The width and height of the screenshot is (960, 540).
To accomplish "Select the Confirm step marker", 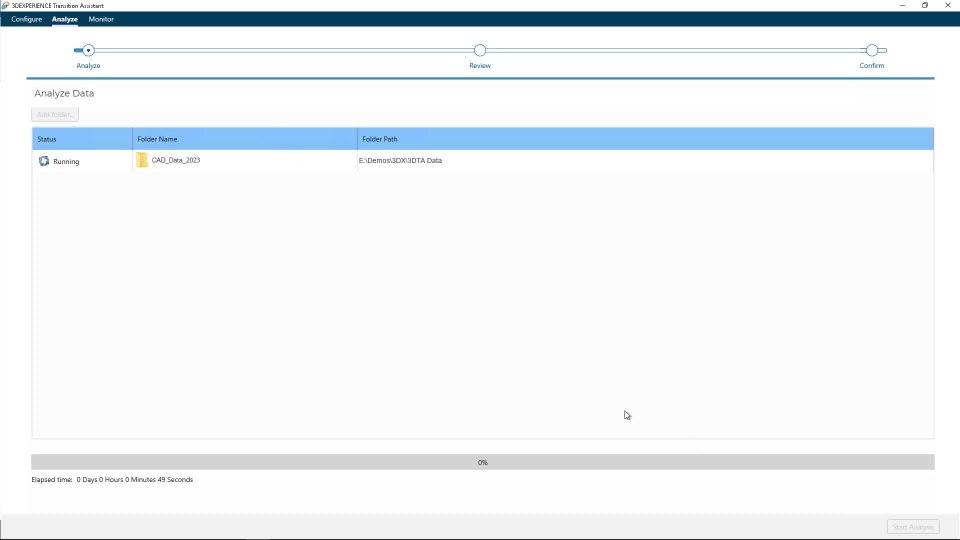I will pos(872,50).
